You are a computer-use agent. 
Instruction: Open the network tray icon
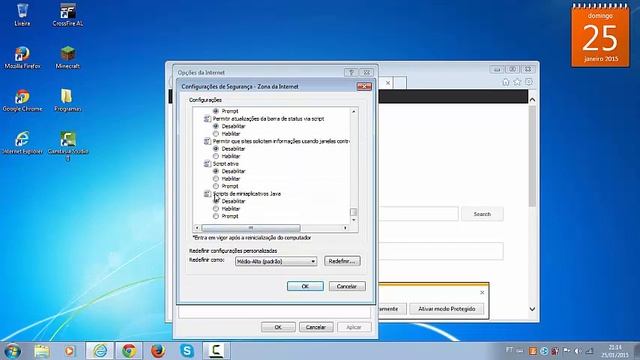pos(589,351)
